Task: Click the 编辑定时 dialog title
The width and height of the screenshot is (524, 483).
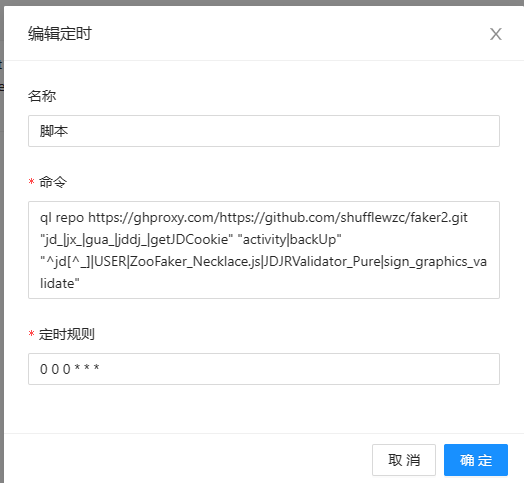Action: point(59,34)
